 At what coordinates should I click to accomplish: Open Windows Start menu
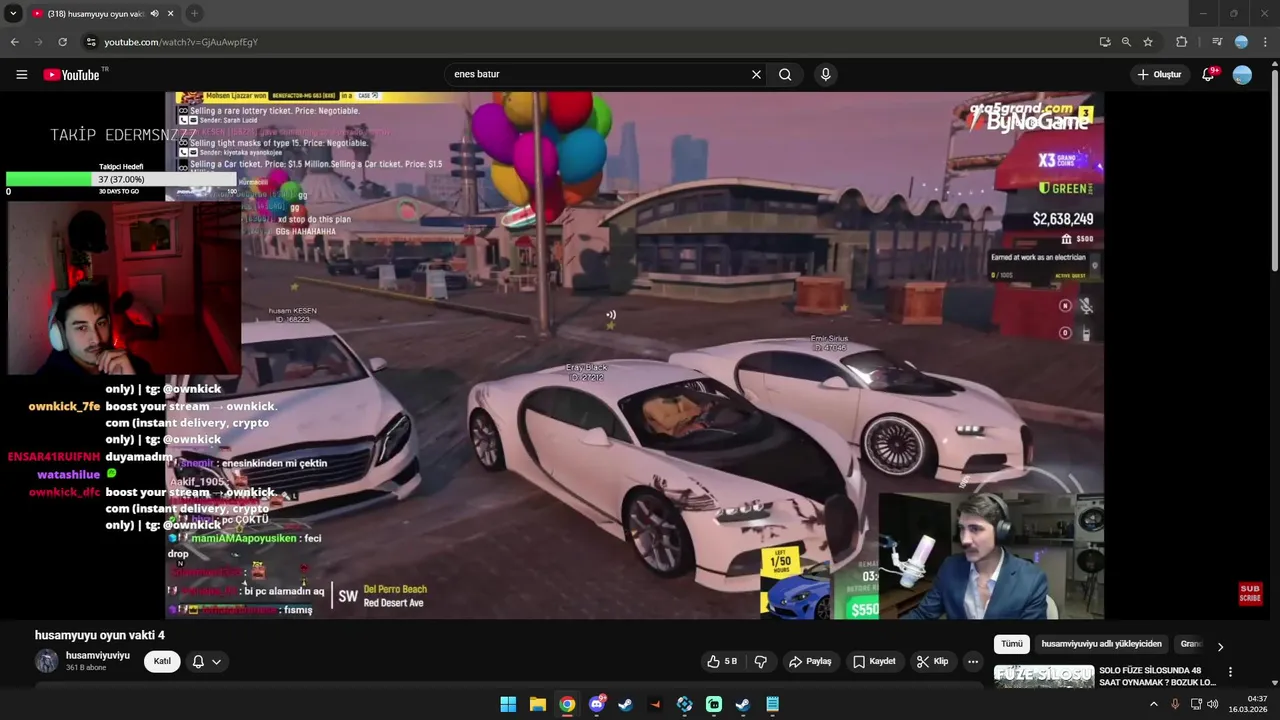508,704
